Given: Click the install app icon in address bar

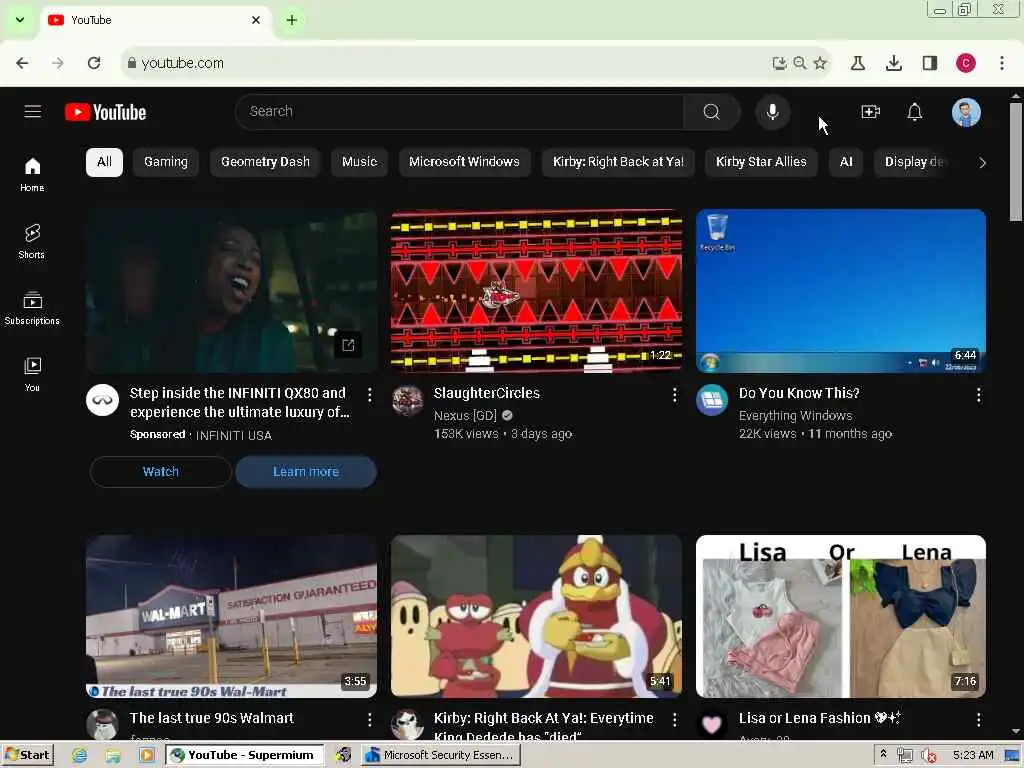Looking at the screenshot, I should [x=779, y=63].
